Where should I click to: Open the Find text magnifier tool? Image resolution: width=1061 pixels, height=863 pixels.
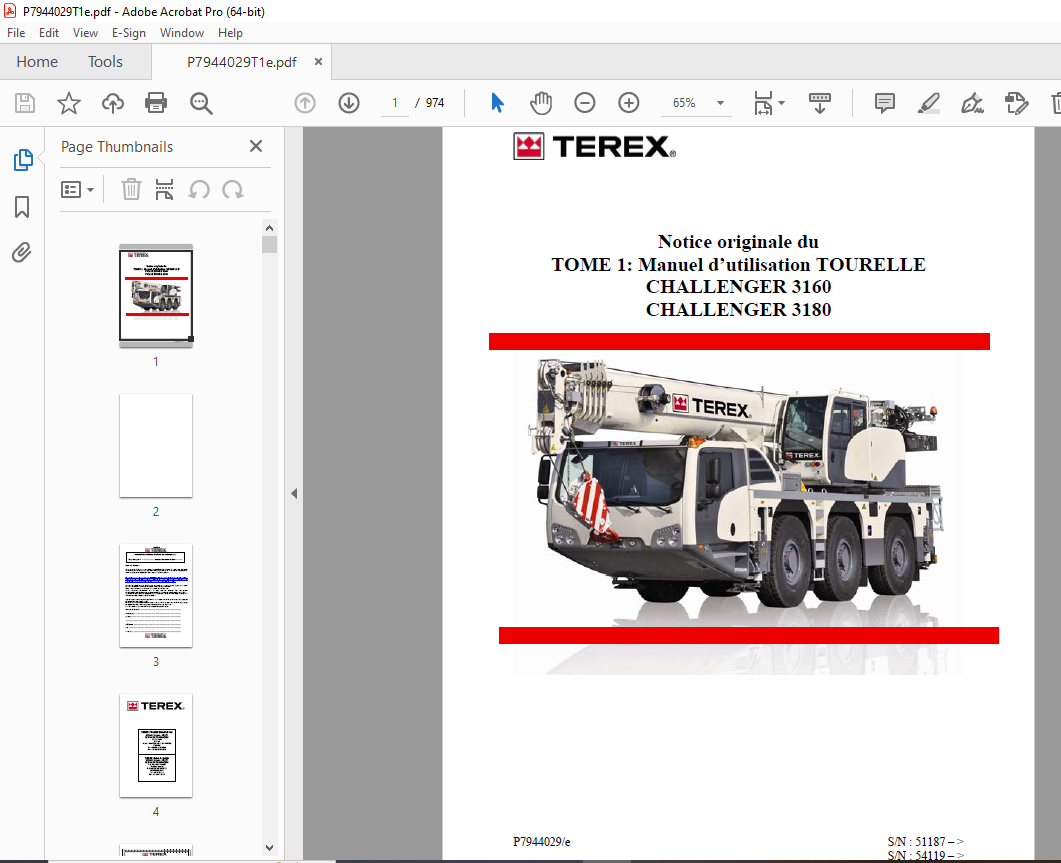tap(201, 103)
